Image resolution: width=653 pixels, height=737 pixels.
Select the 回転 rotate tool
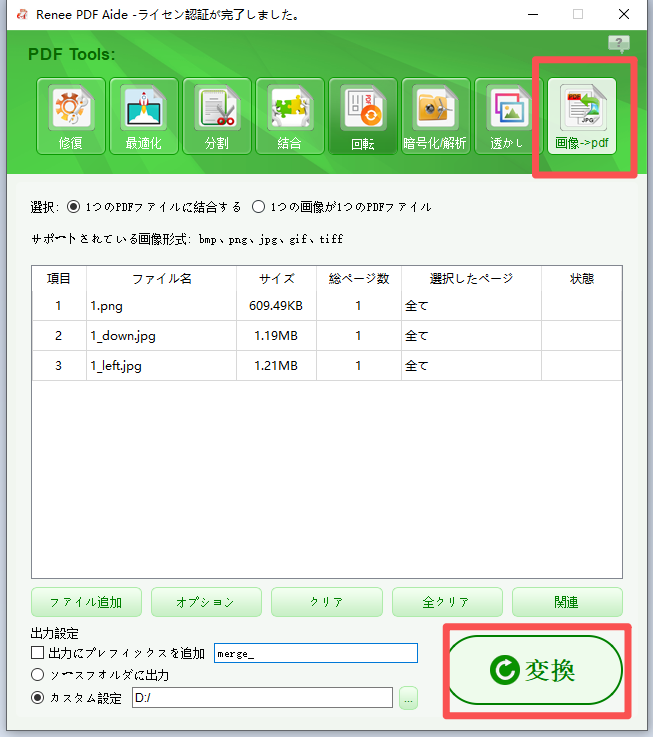tap(363, 116)
